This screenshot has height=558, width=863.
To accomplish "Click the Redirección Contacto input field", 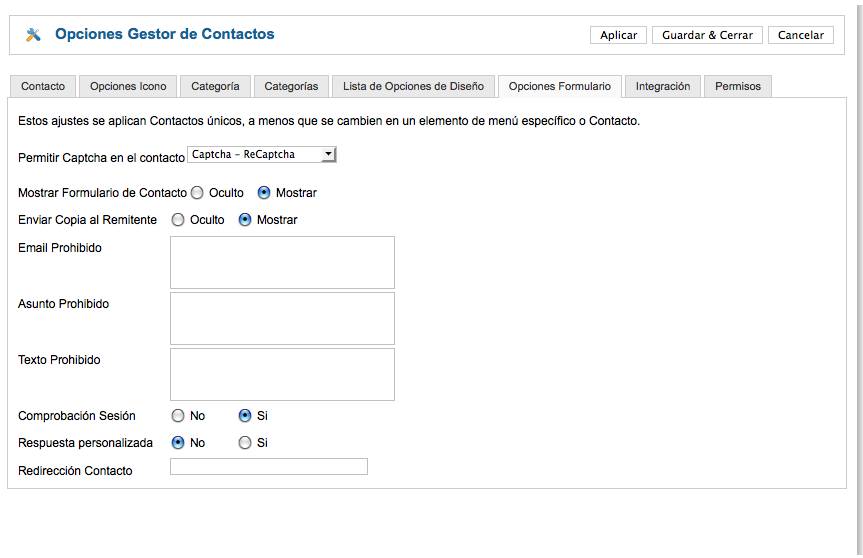I will coord(269,467).
